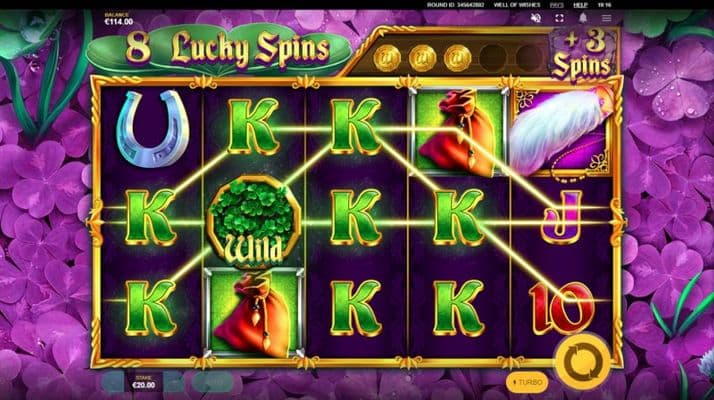Increase the stake amount
714x400 pixels.
[174, 383]
